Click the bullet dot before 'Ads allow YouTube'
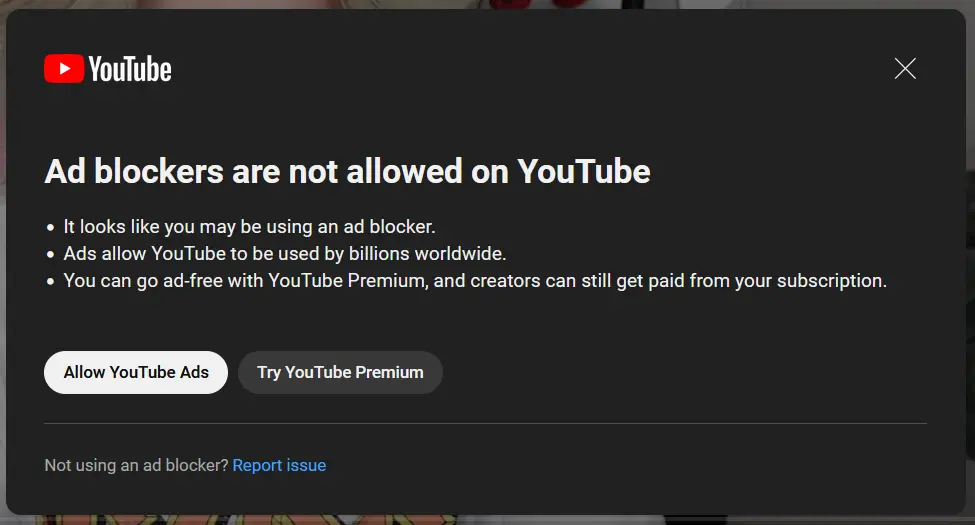The image size is (975, 525). point(50,255)
